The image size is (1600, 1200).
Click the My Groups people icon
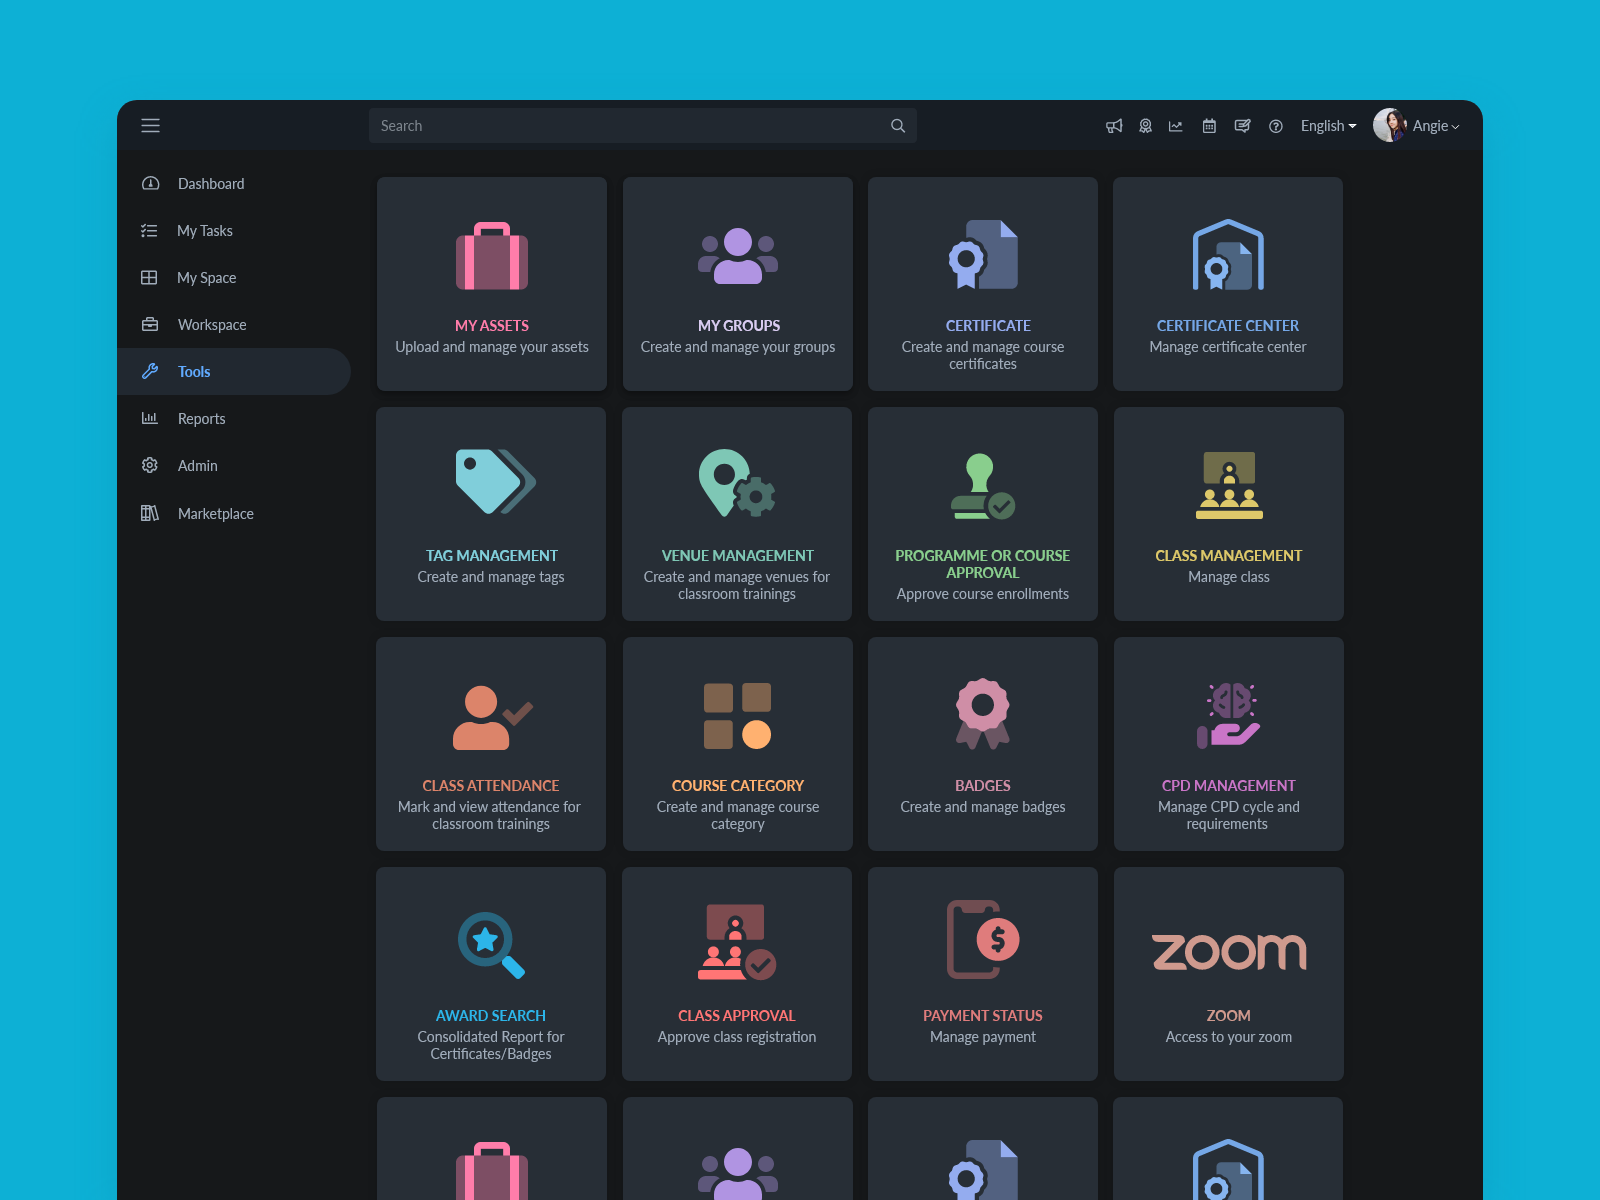[738, 256]
